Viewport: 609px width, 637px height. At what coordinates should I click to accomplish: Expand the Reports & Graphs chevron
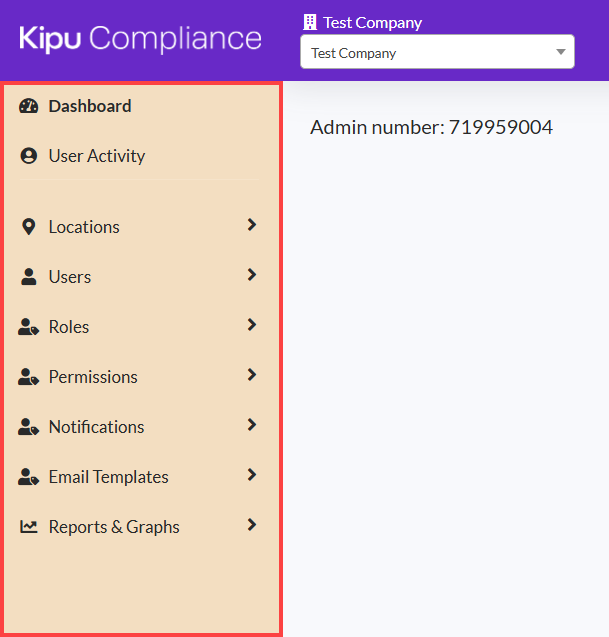(x=252, y=525)
